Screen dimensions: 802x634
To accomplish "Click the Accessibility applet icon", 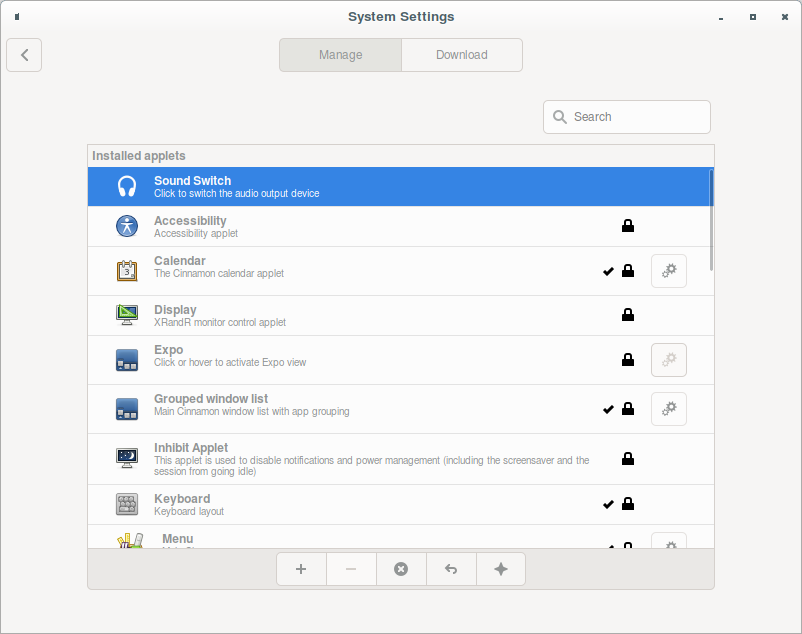I will click(x=127, y=226).
